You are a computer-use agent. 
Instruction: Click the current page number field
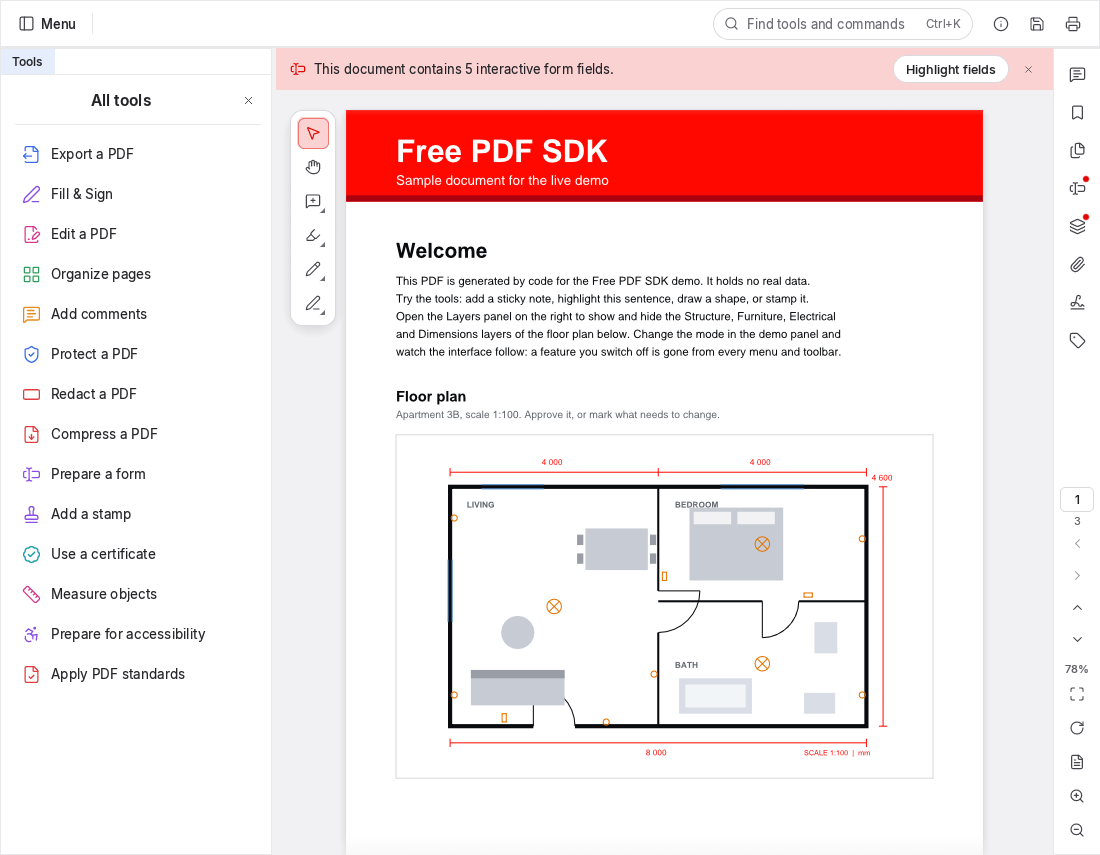[1077, 499]
